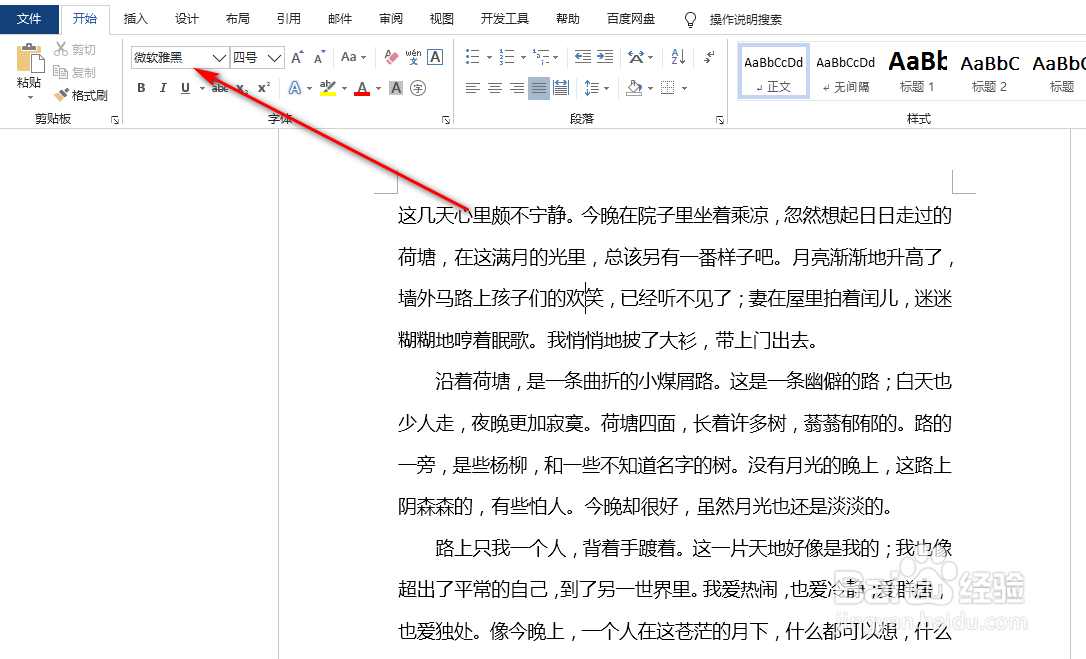The height and width of the screenshot is (659, 1086).
Task: Open the Change Case (Aa) dropdown
Action: click(x=353, y=57)
